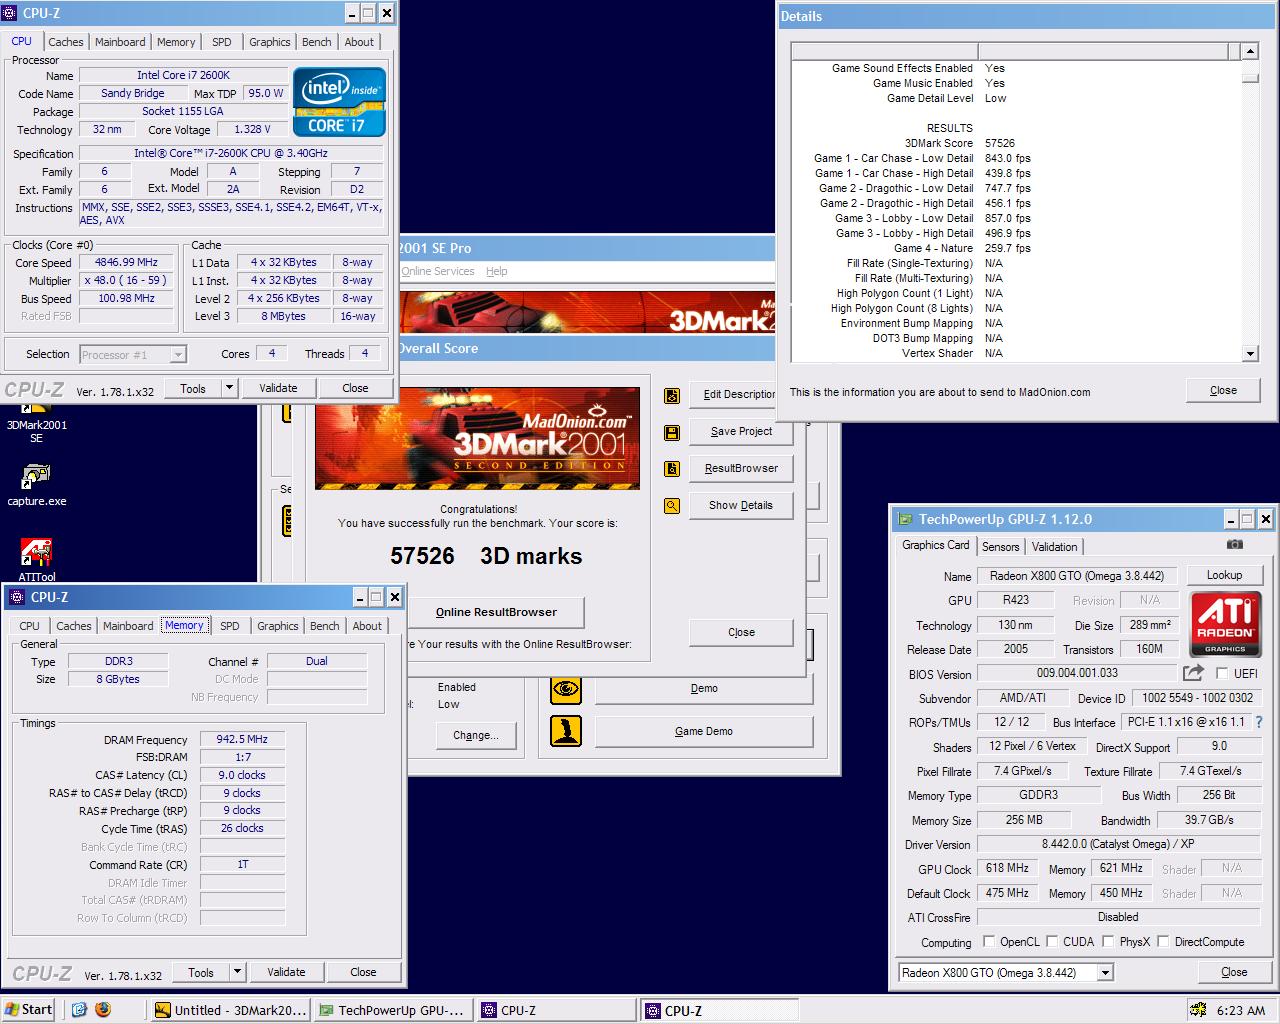Click the Change... button in 3DMark
Viewport: 1280px width, 1024px height.
[x=475, y=735]
